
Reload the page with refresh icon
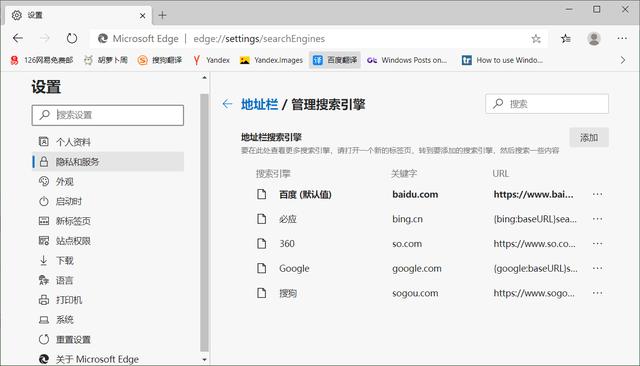(72, 38)
